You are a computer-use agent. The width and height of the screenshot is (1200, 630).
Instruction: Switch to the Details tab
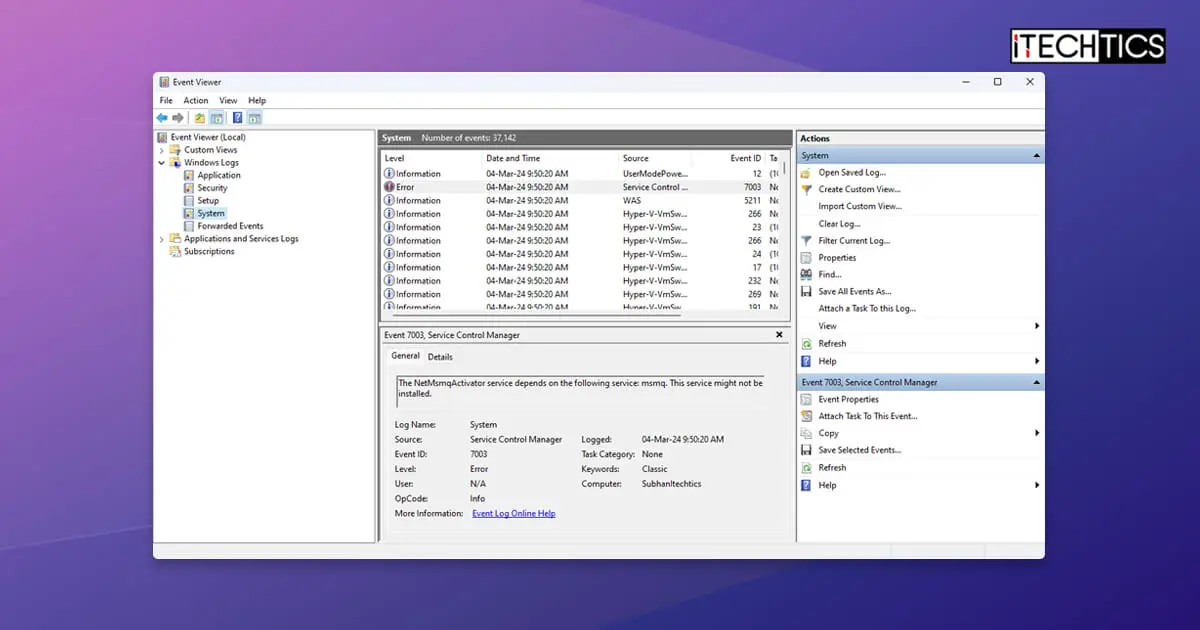[440, 355]
